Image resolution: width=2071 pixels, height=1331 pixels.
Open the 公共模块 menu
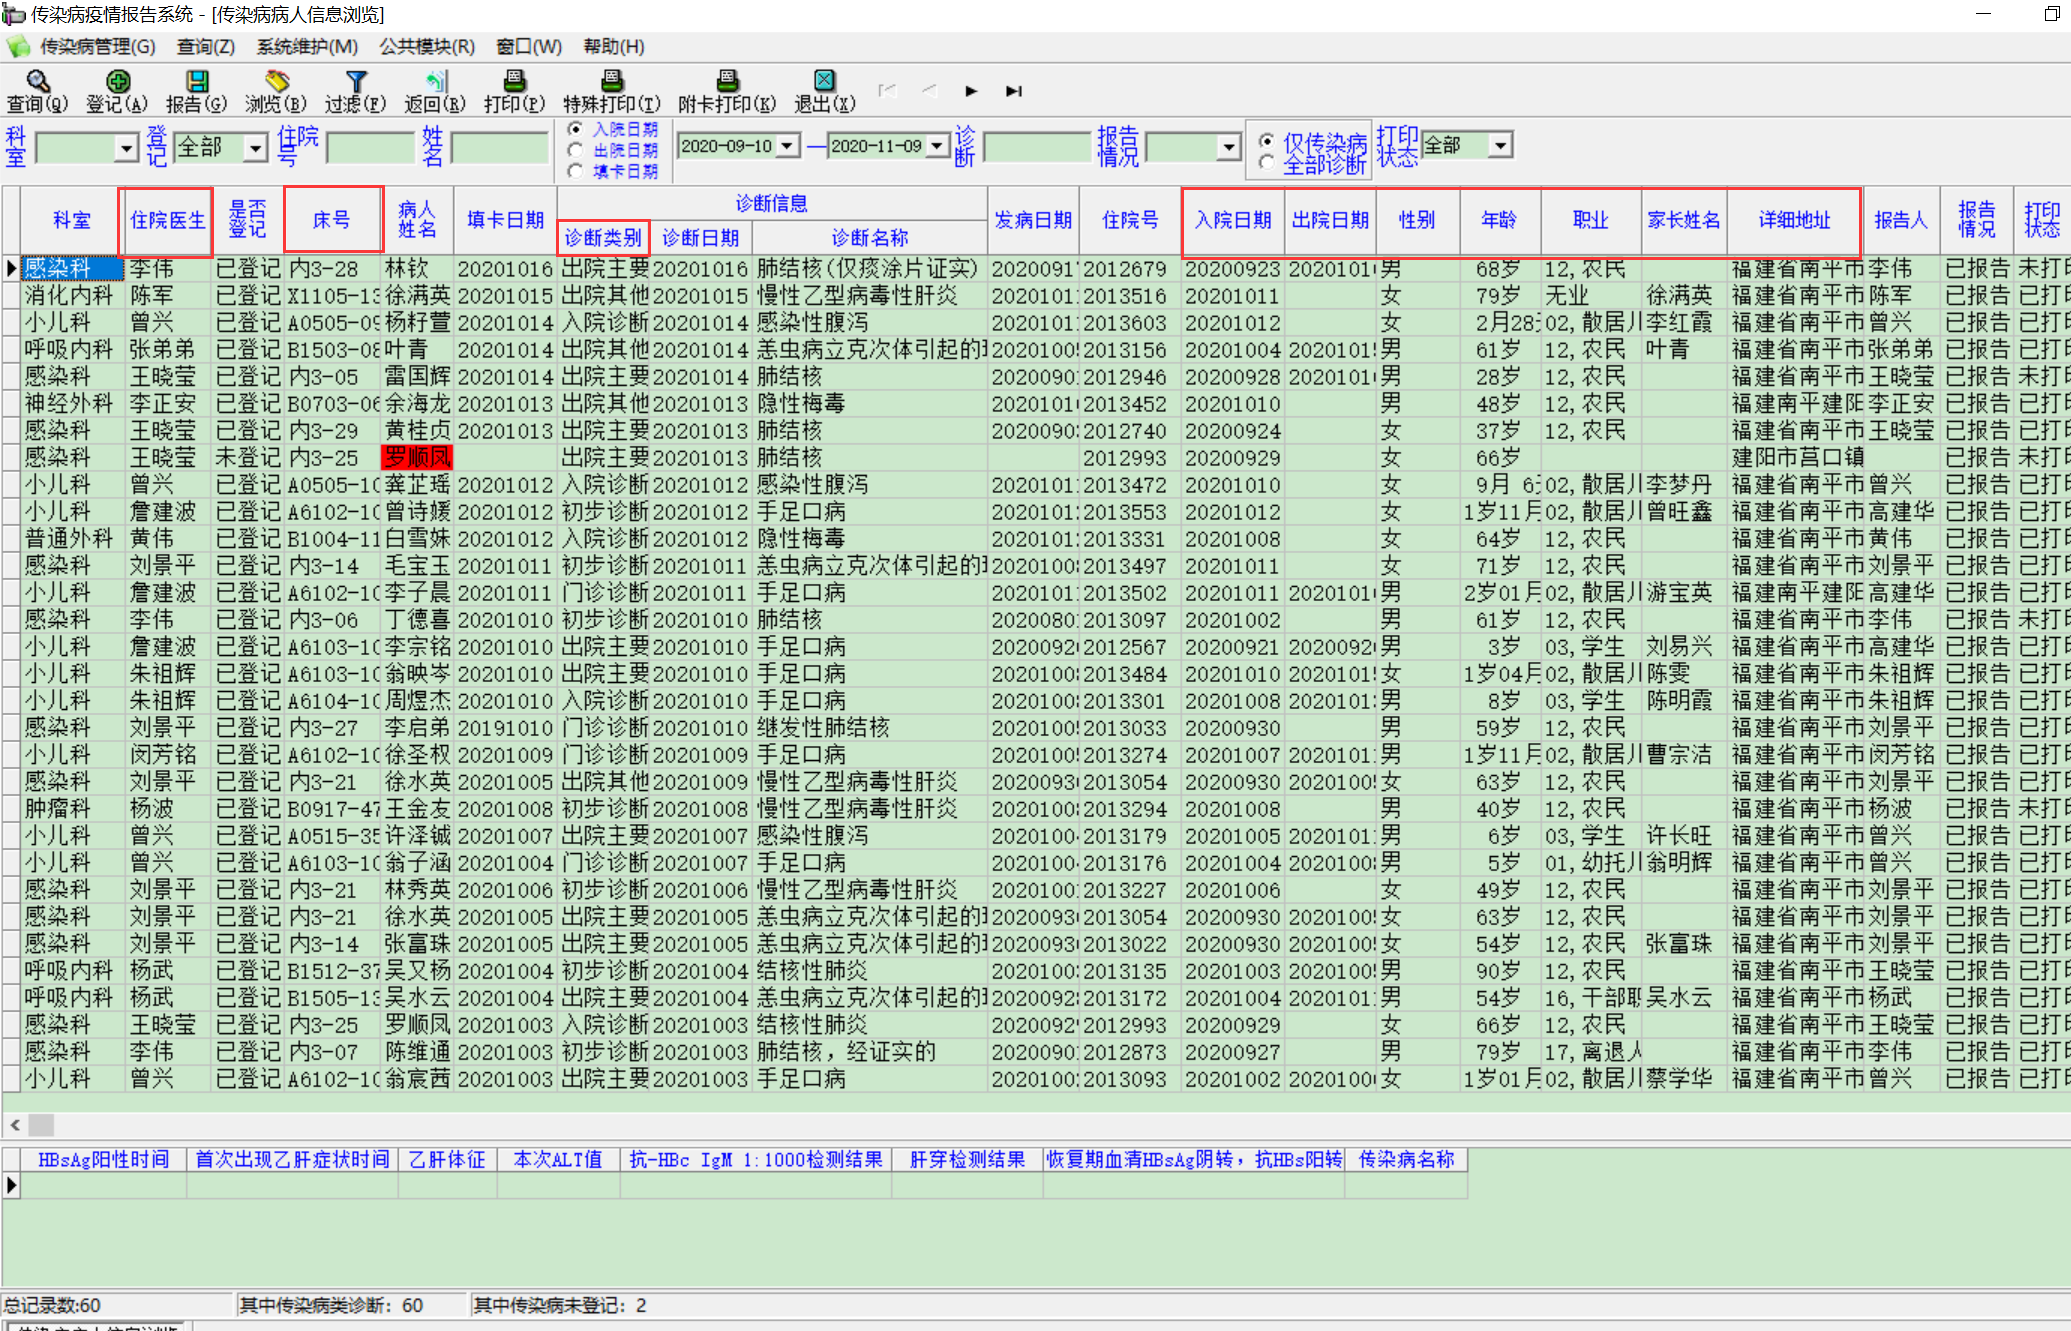pyautogui.click(x=426, y=46)
